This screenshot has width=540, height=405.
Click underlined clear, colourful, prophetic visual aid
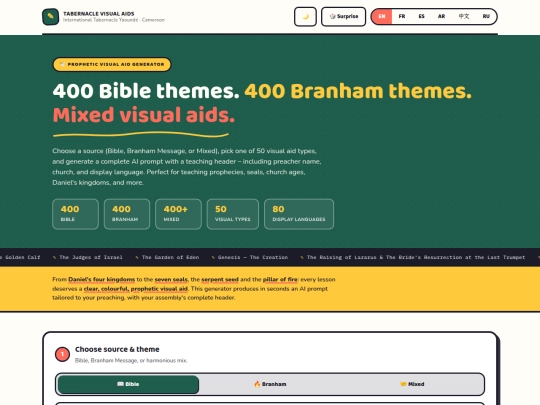click(136, 289)
